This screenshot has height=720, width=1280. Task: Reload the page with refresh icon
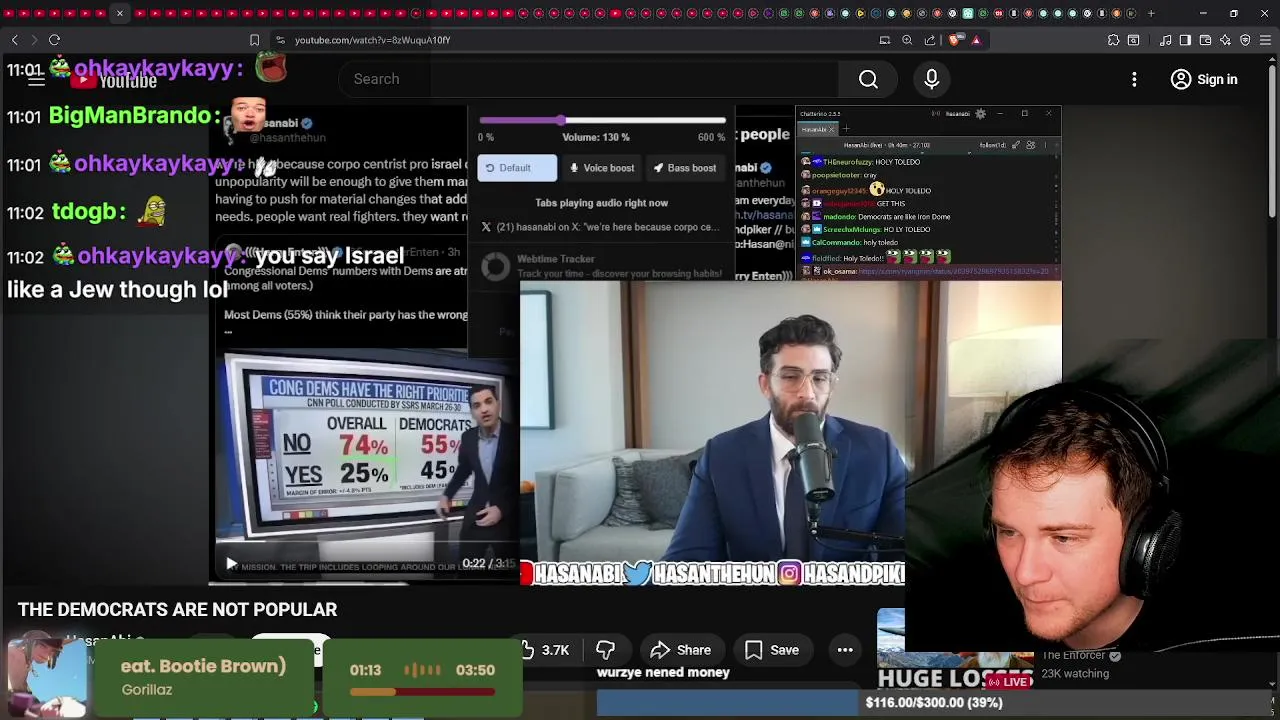click(x=54, y=40)
